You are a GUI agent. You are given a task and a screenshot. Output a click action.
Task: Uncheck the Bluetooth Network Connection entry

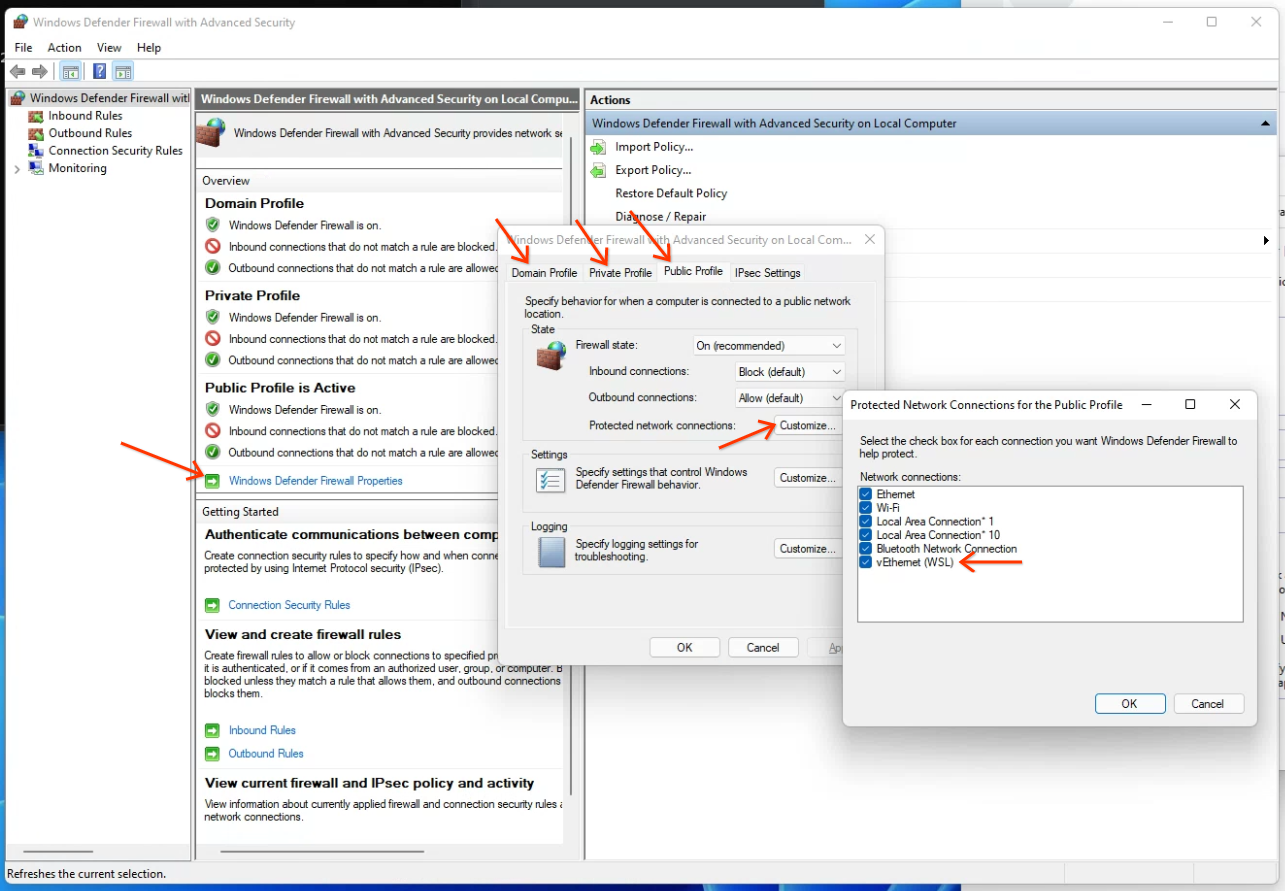point(864,548)
